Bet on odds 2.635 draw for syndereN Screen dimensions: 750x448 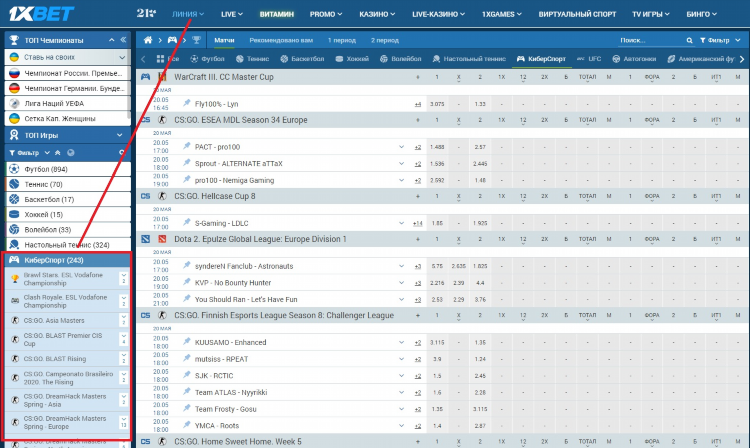(x=458, y=266)
